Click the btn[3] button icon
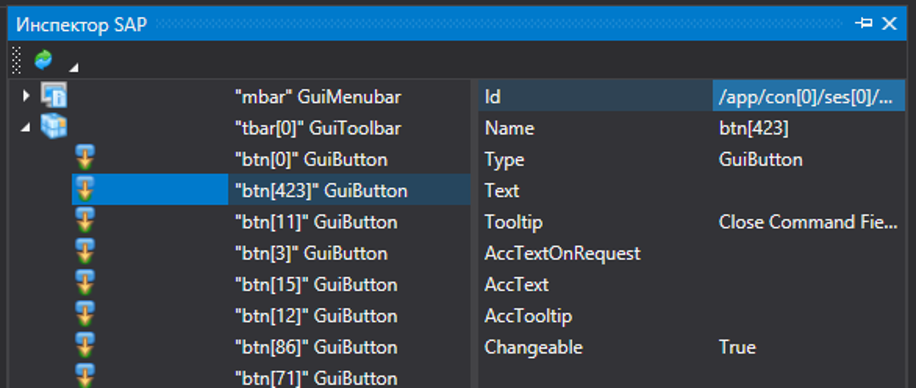Viewport: 916px width, 388px height. click(86, 252)
